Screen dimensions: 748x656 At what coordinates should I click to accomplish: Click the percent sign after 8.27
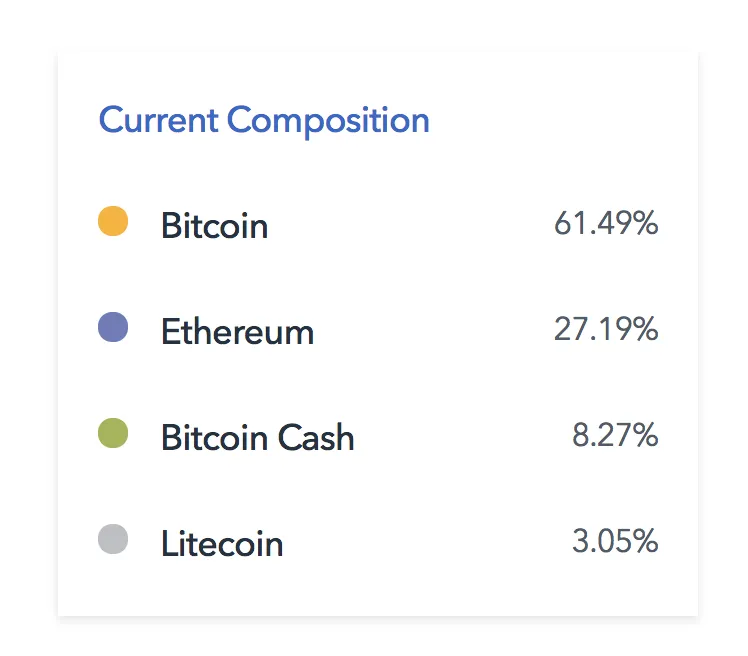(640, 435)
